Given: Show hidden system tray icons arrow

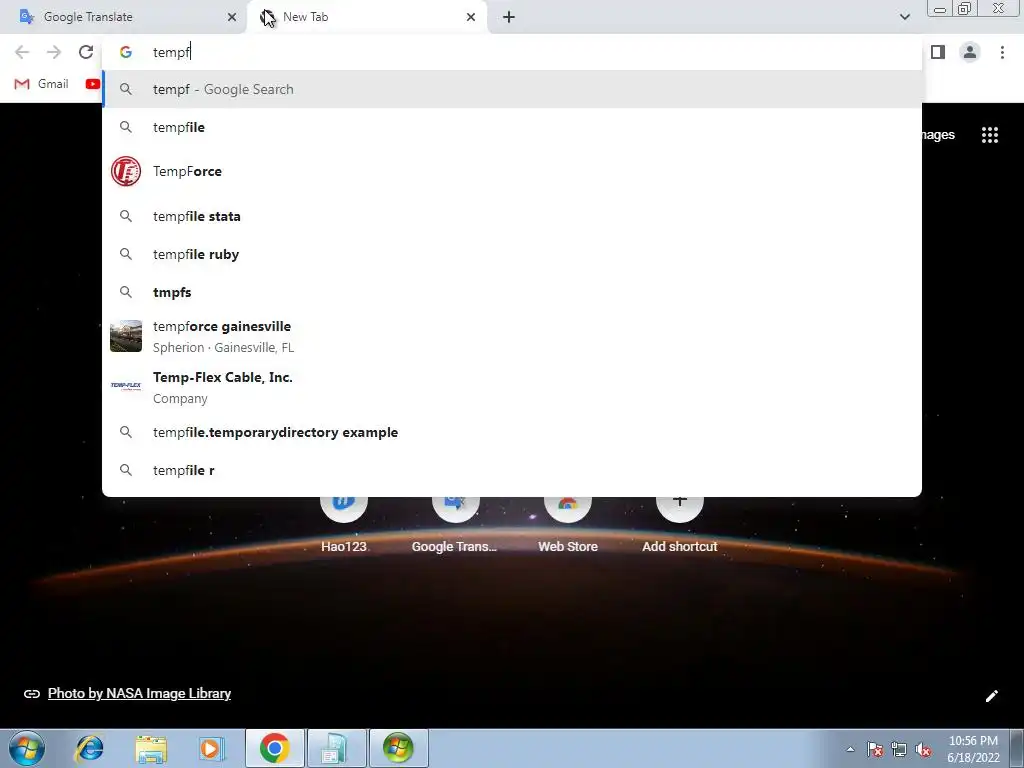Looking at the screenshot, I should (x=850, y=749).
